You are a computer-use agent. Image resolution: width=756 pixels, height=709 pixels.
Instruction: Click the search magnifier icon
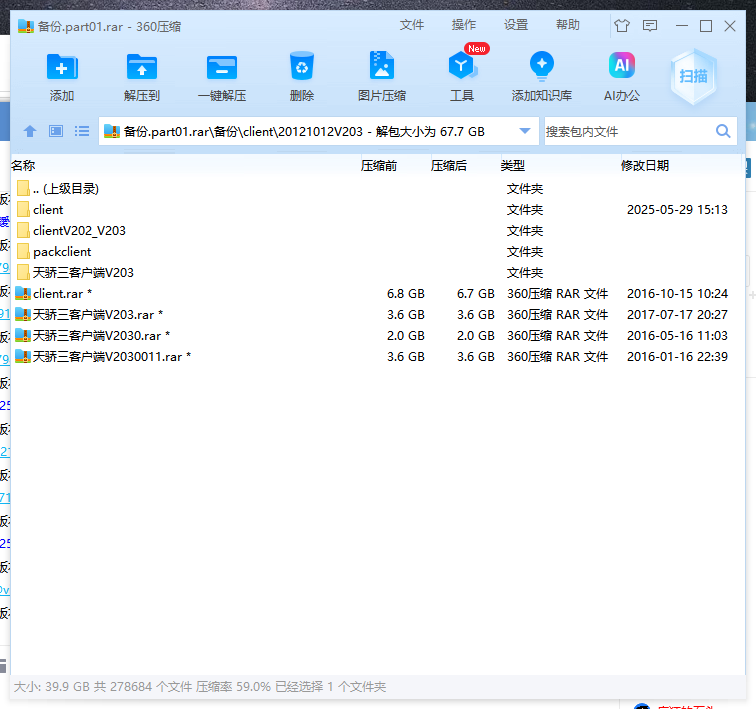[x=723, y=131]
